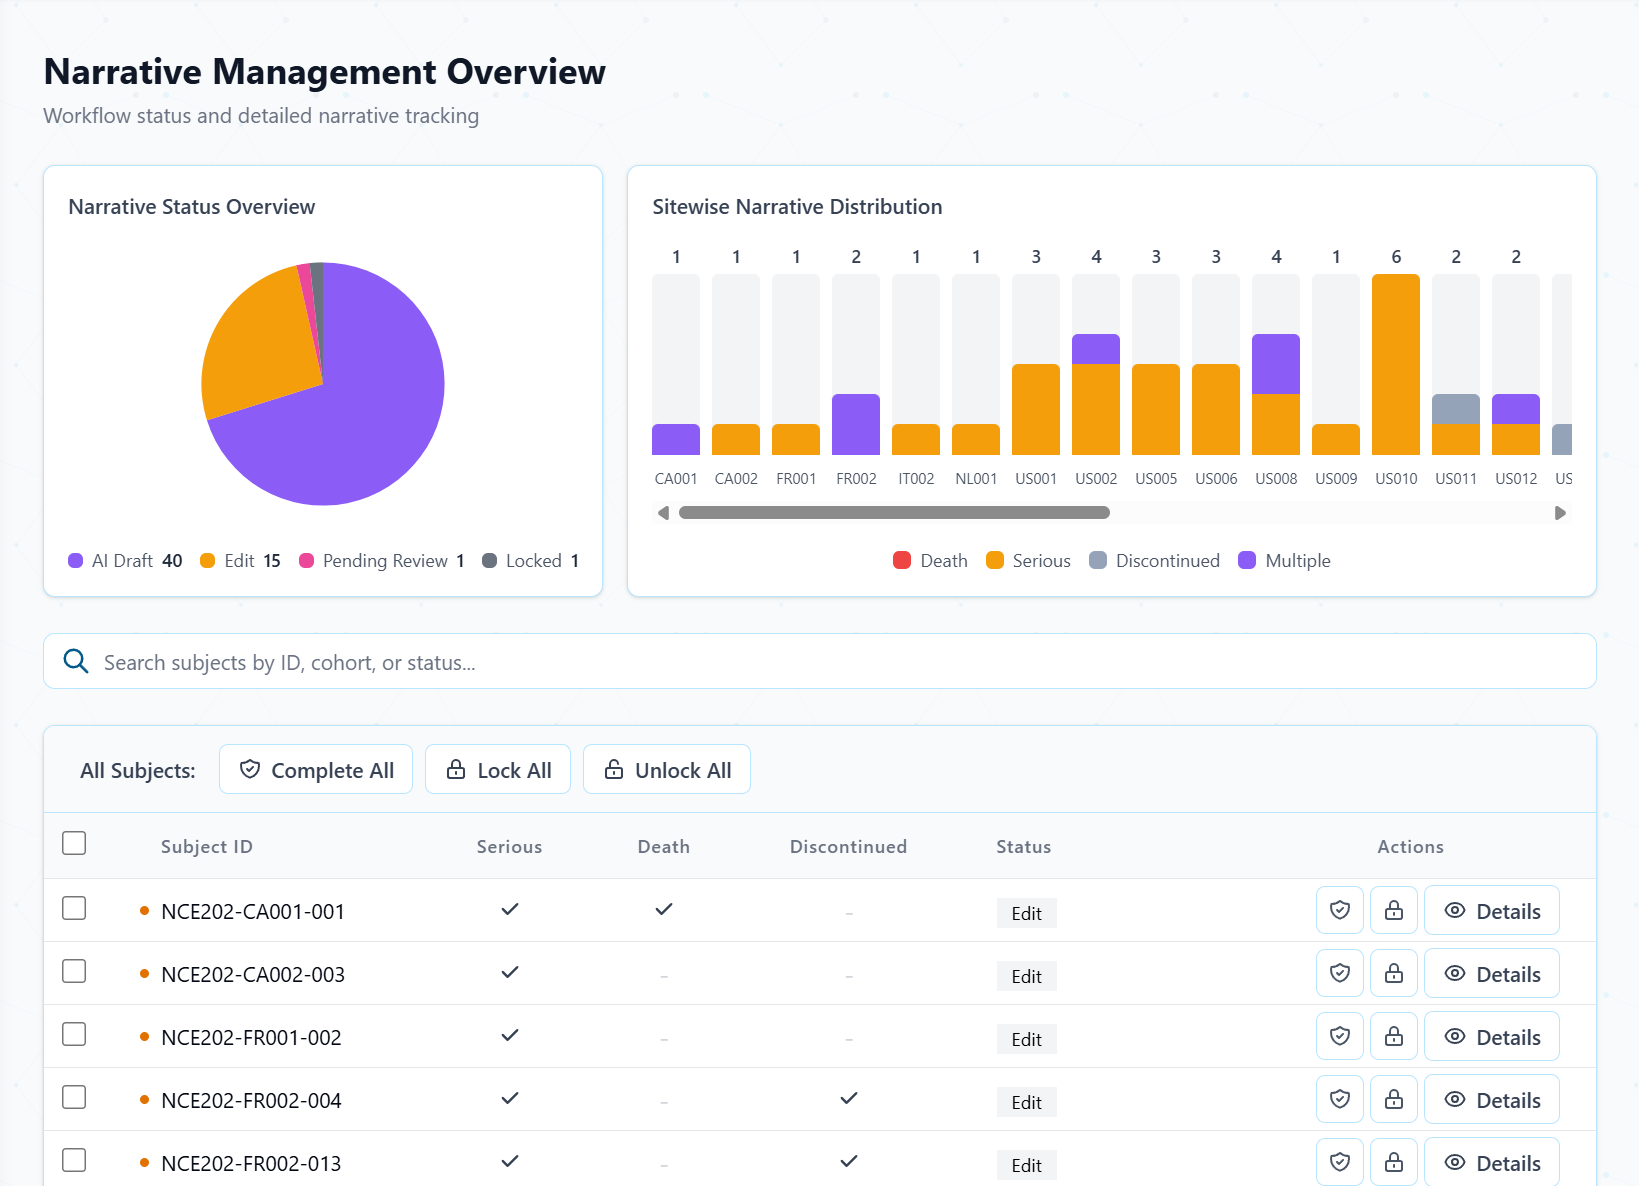Screen dimensions: 1639x1186
Task: Mark NCE202-FR002-004 complete with shield icon
Action: pos(1340,1099)
